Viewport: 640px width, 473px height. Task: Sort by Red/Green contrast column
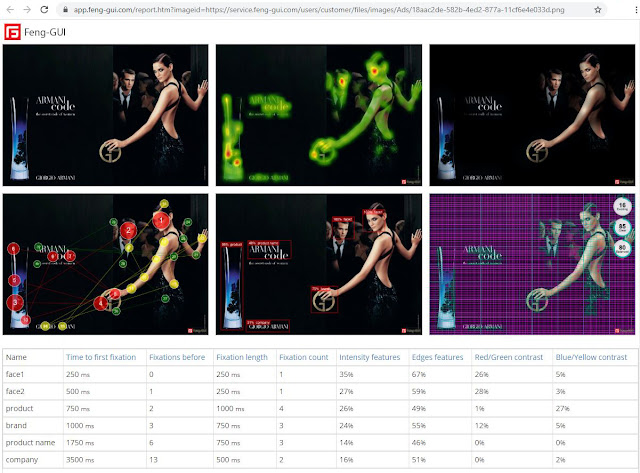click(x=509, y=357)
